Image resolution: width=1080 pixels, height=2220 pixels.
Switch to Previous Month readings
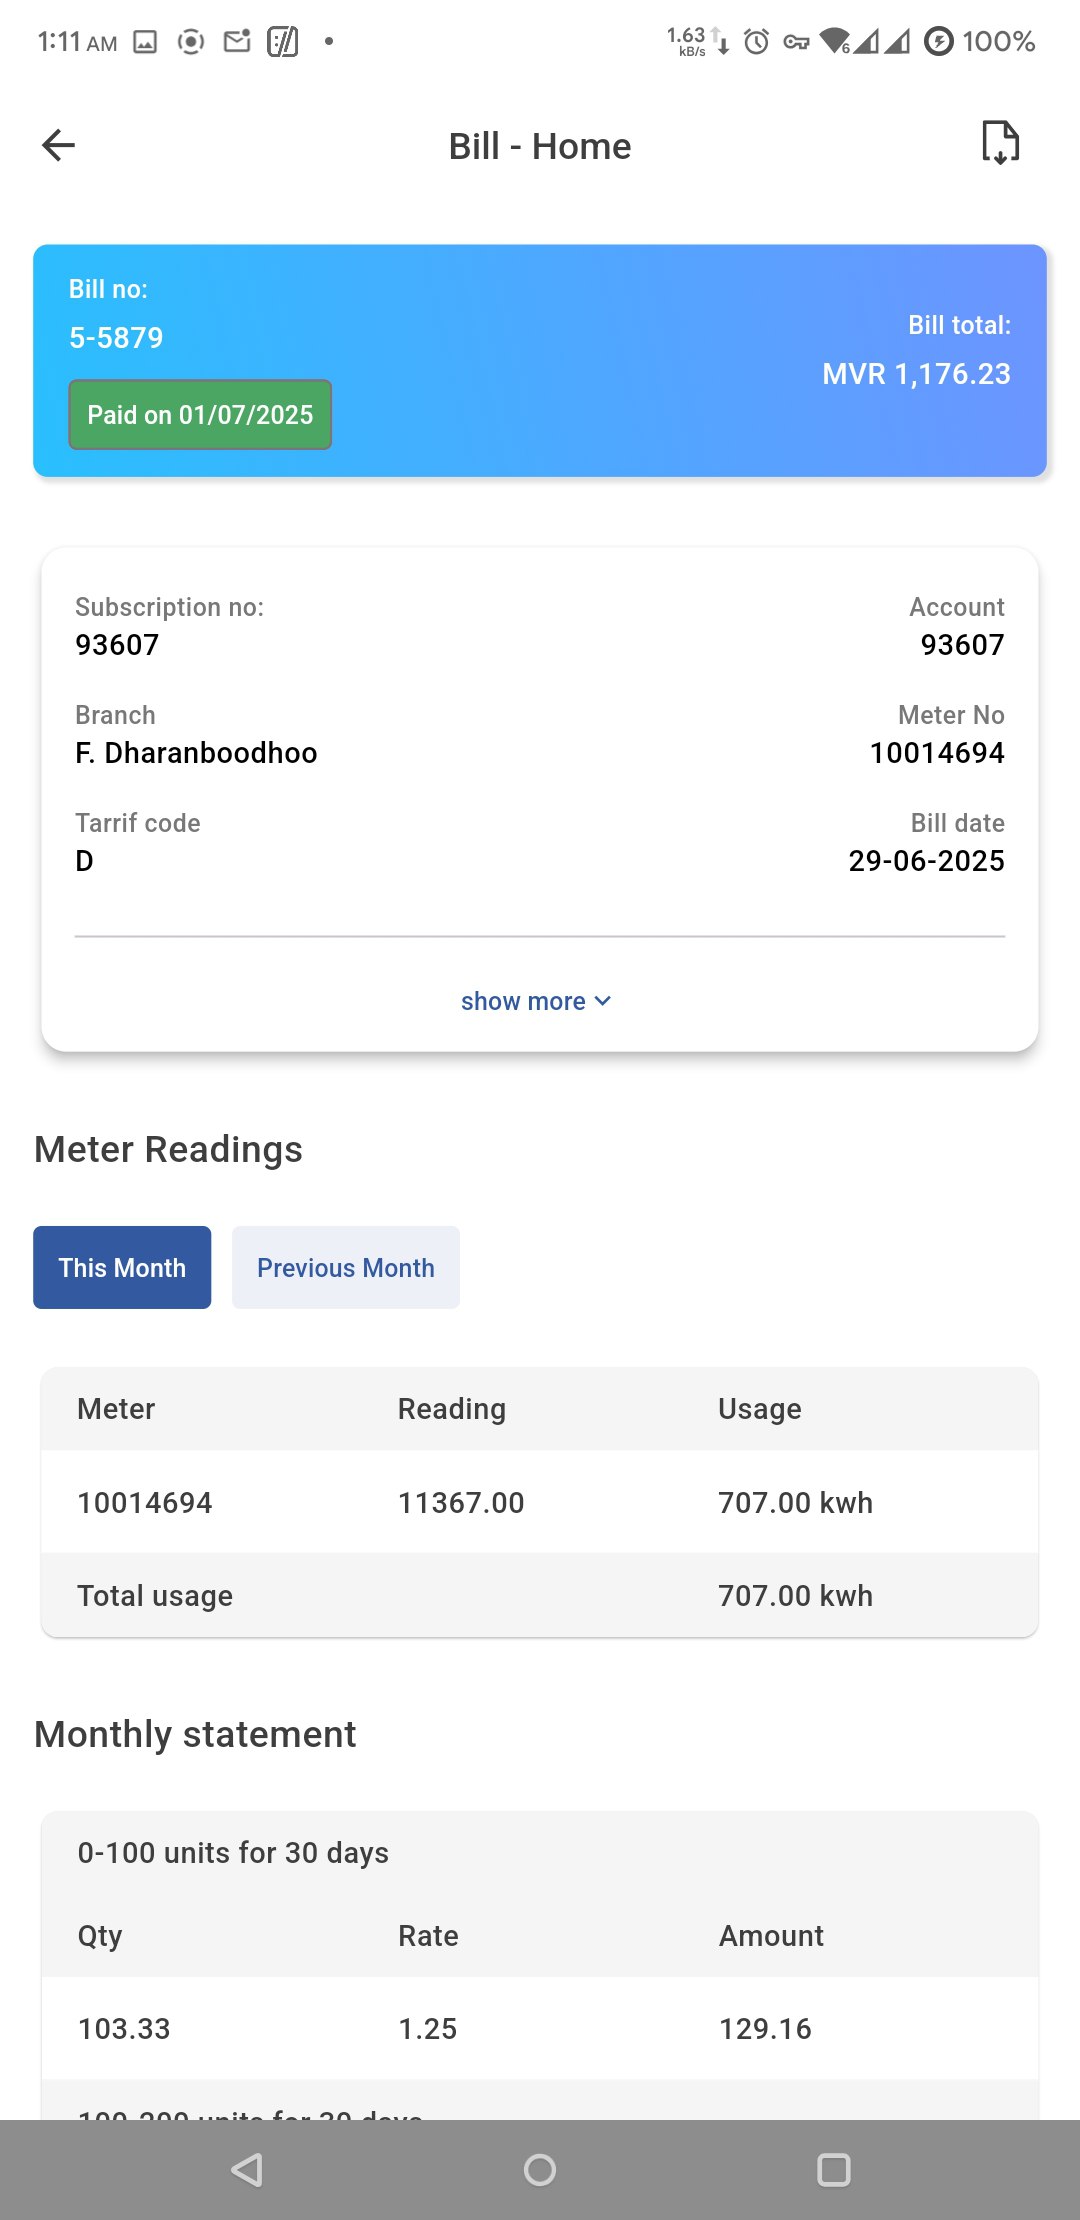[345, 1267]
